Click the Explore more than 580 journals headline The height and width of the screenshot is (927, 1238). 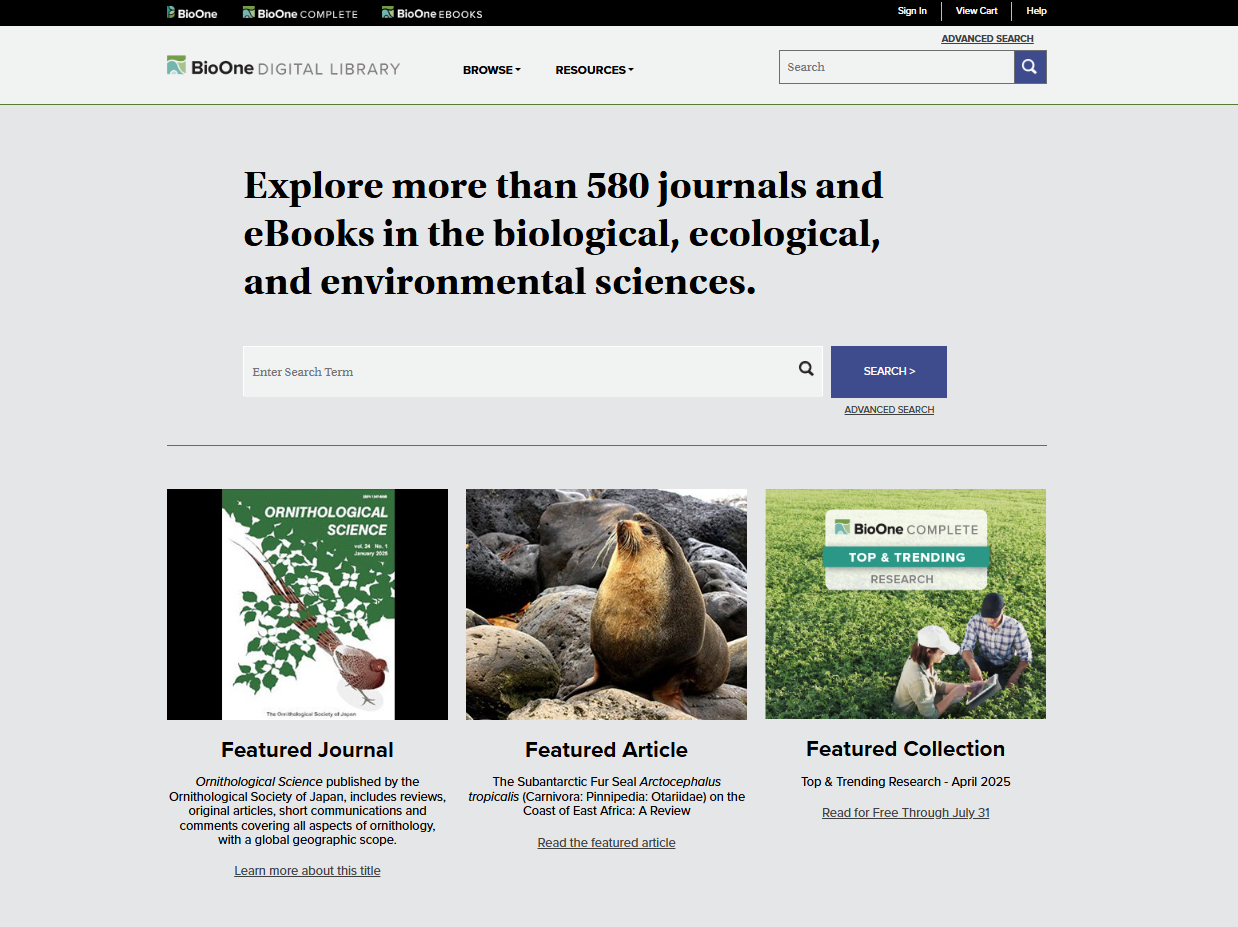coord(563,234)
